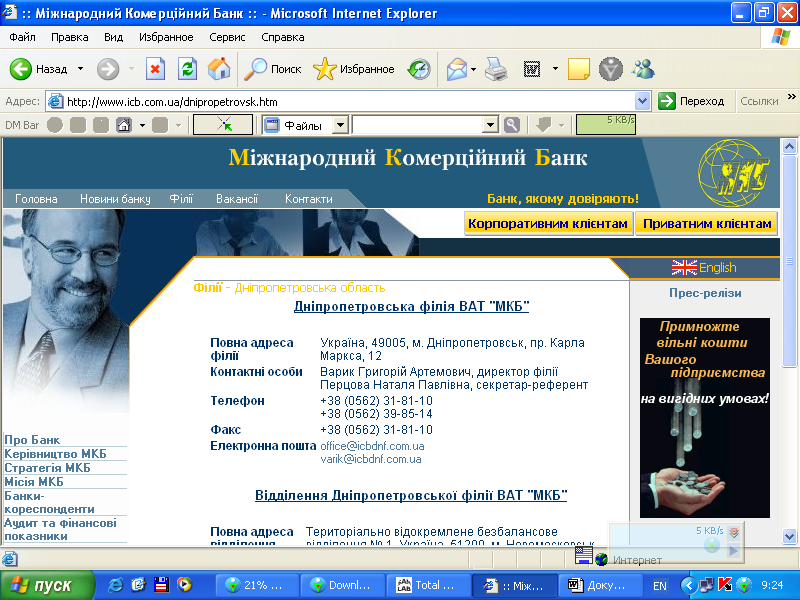Open Аудит та фінансові показники link
This screenshot has width=800, height=600.
[60, 529]
